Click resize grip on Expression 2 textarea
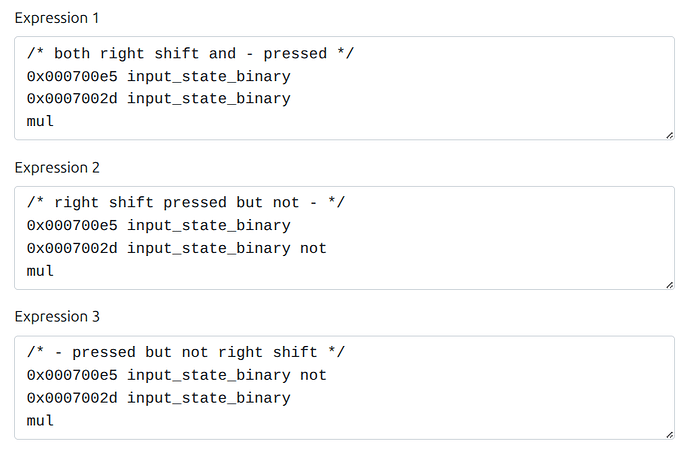Screen dimensions: 690x457 pos(669,285)
